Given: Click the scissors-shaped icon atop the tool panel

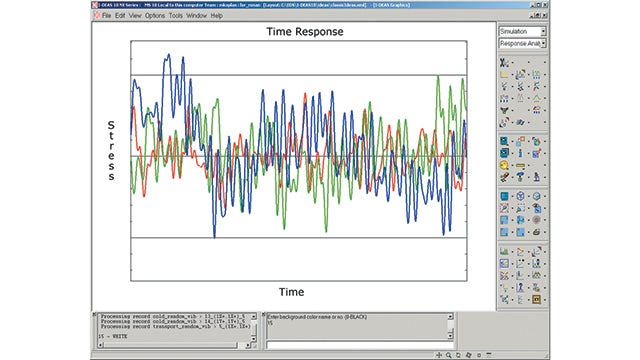Looking at the screenshot, I should pos(504,62).
